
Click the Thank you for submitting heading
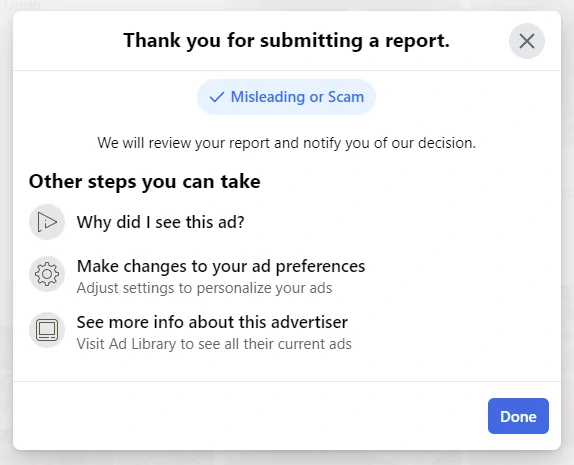pyautogui.click(x=286, y=40)
